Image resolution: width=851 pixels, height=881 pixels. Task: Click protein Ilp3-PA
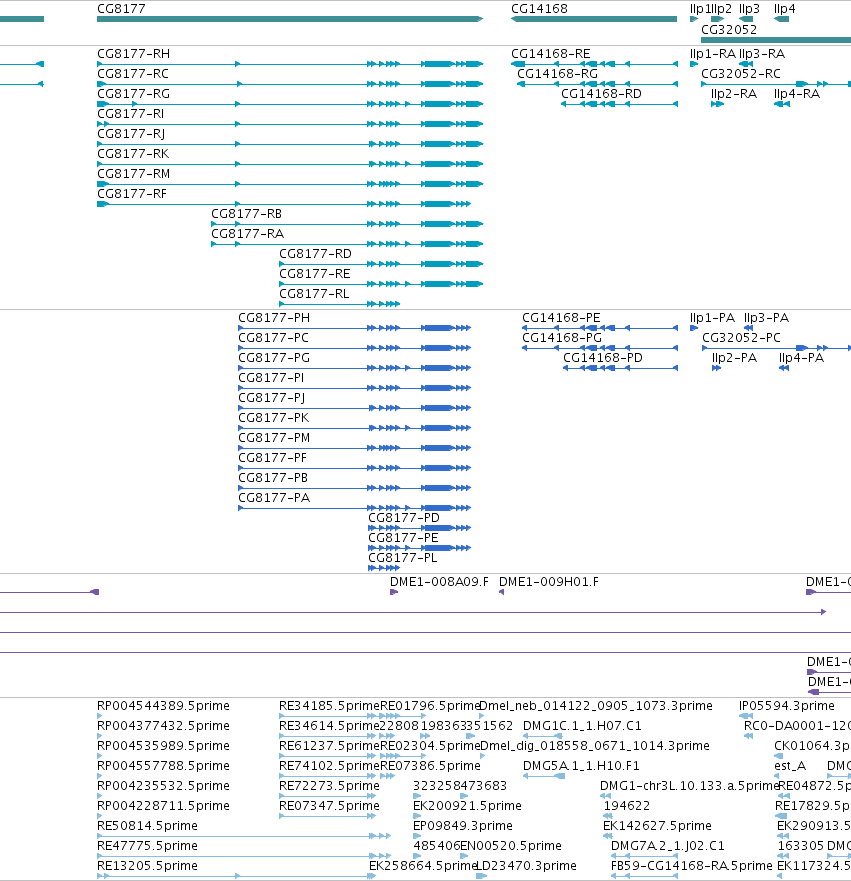pos(767,318)
